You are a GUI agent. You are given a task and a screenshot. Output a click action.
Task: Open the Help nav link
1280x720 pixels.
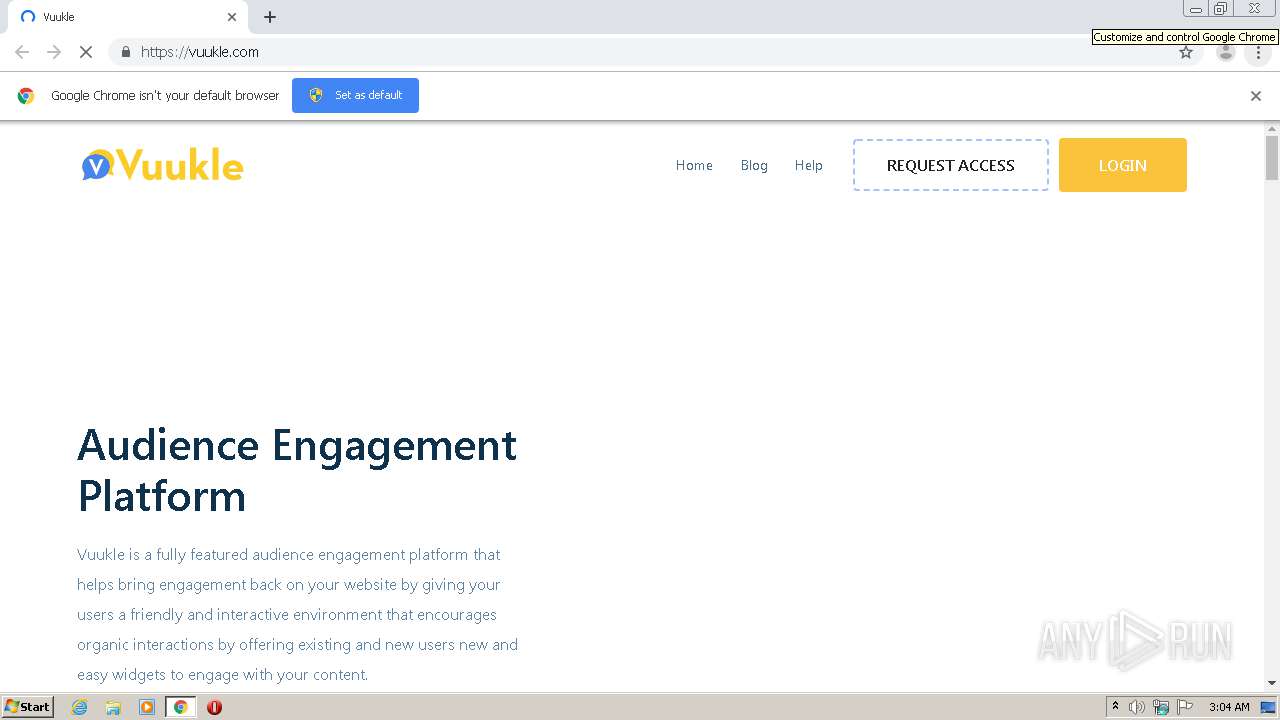[x=808, y=165]
